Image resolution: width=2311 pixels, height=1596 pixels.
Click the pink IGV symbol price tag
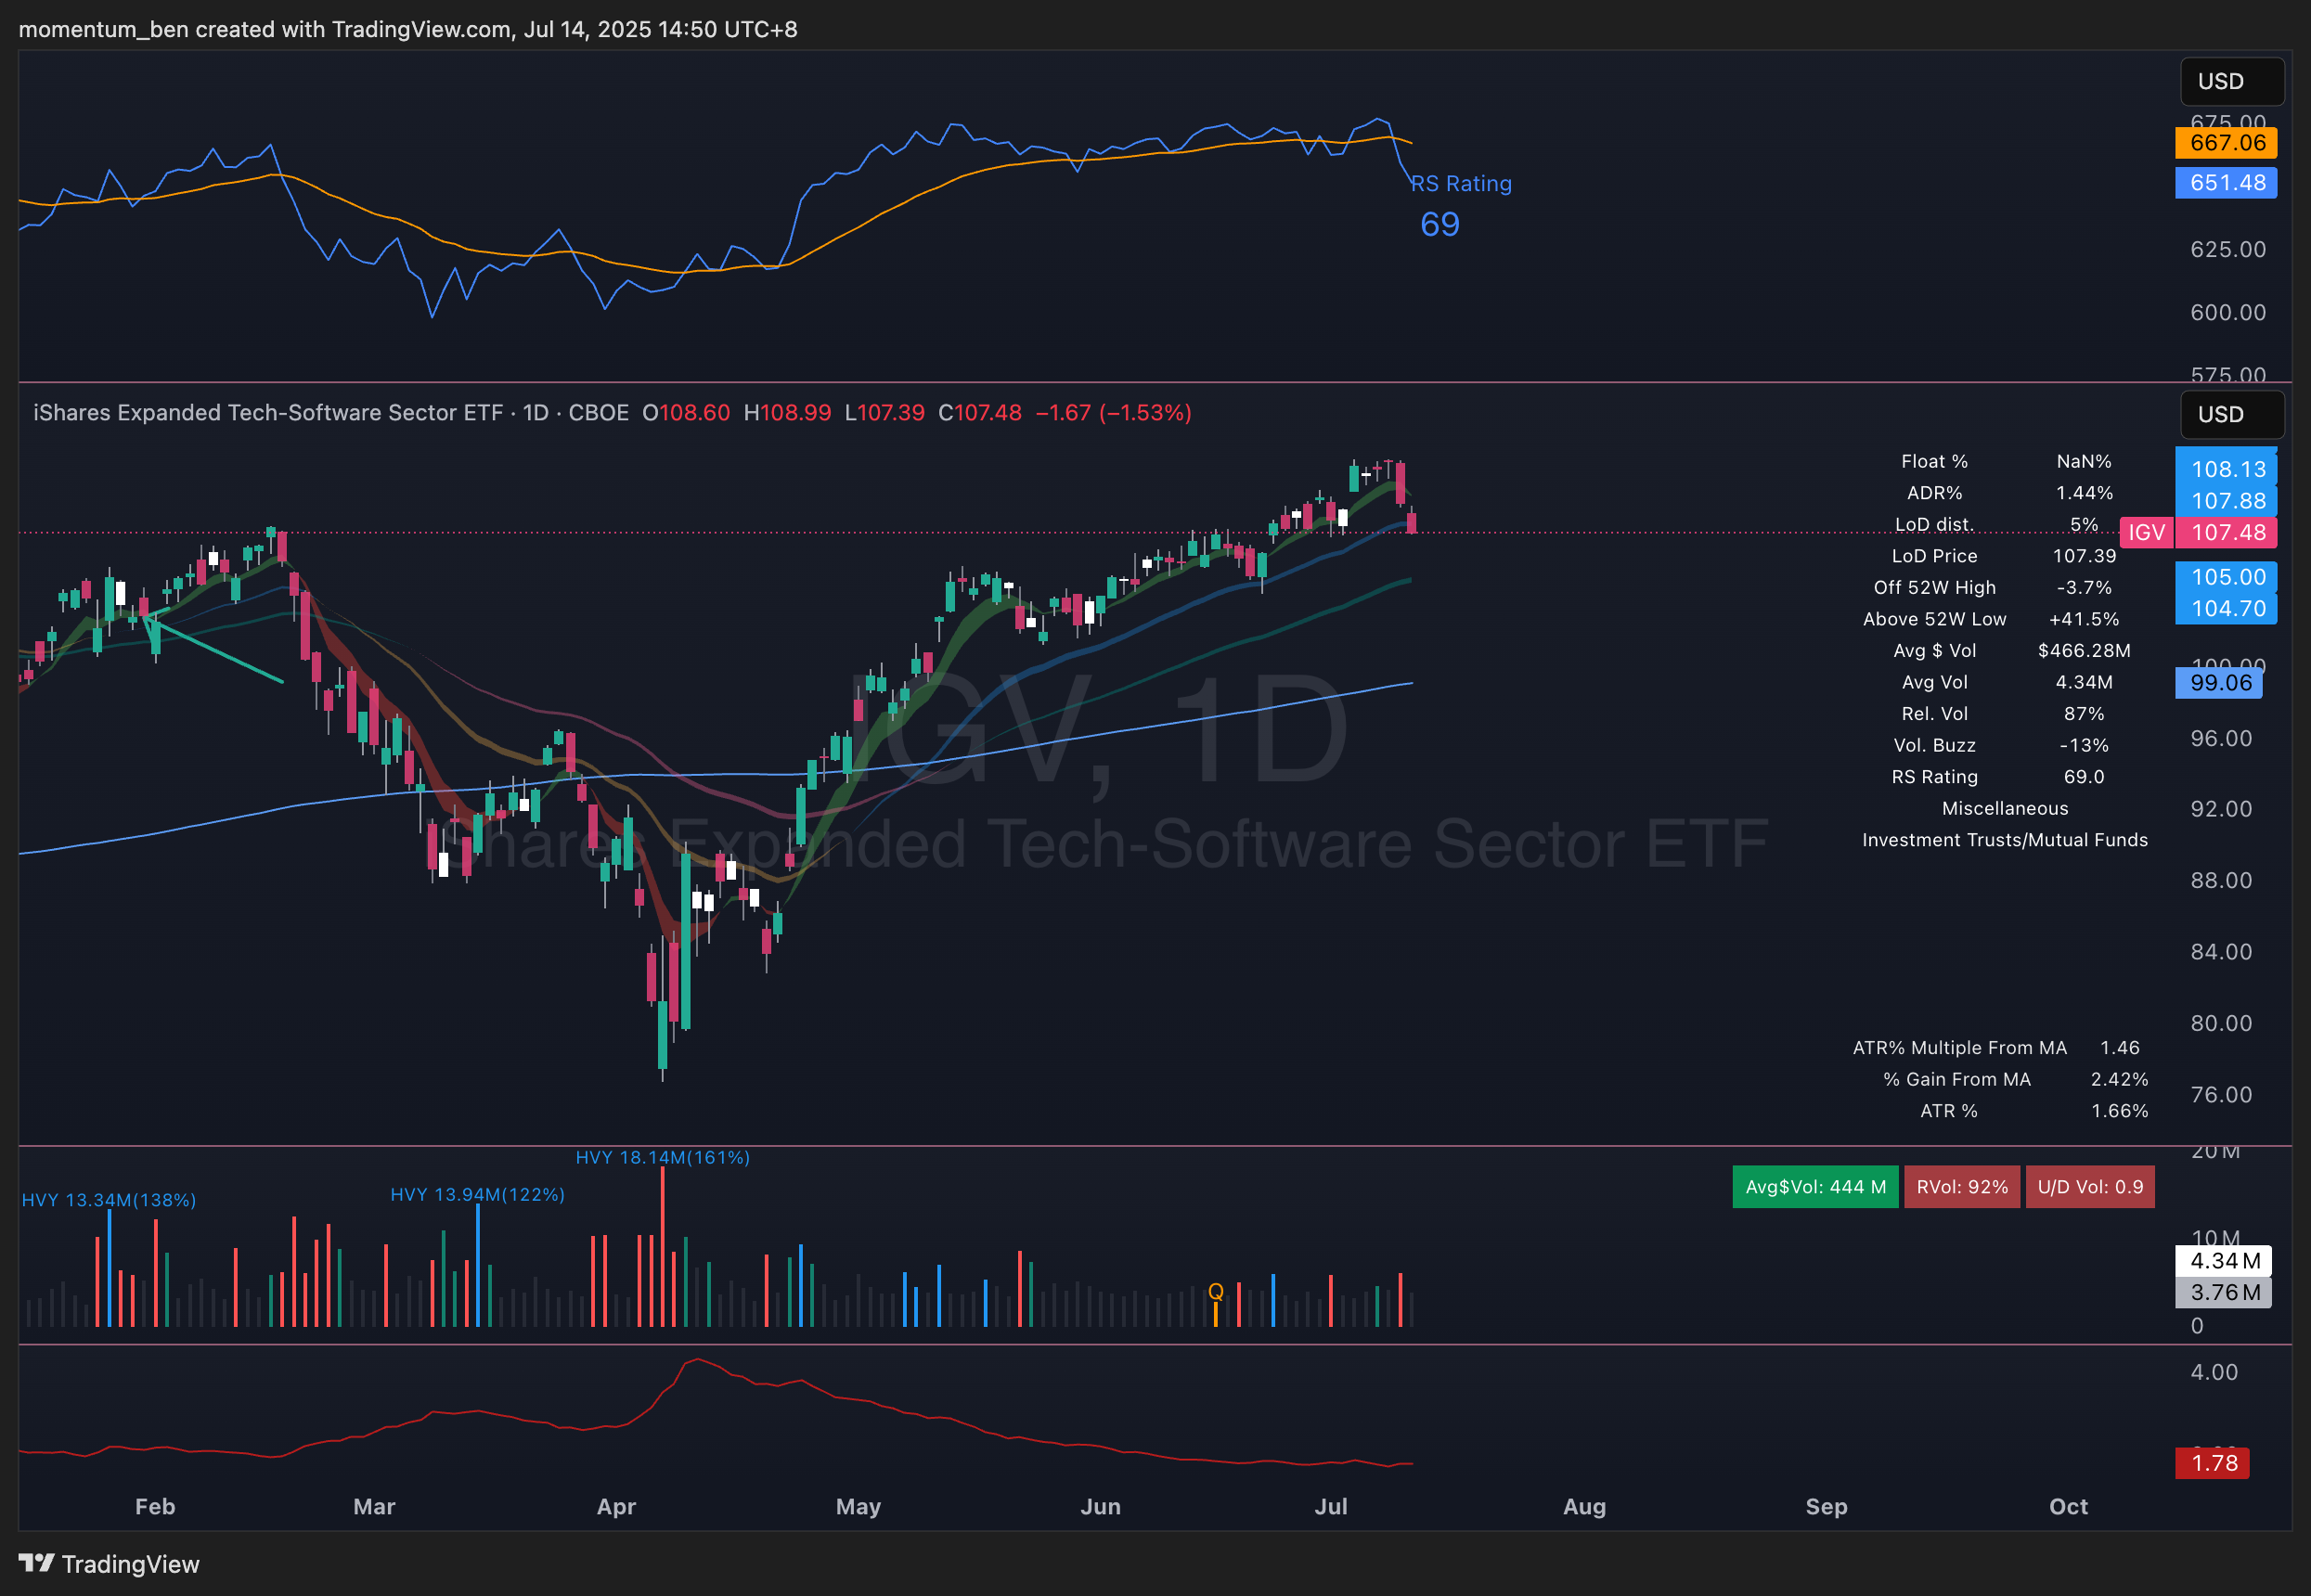click(x=2146, y=533)
